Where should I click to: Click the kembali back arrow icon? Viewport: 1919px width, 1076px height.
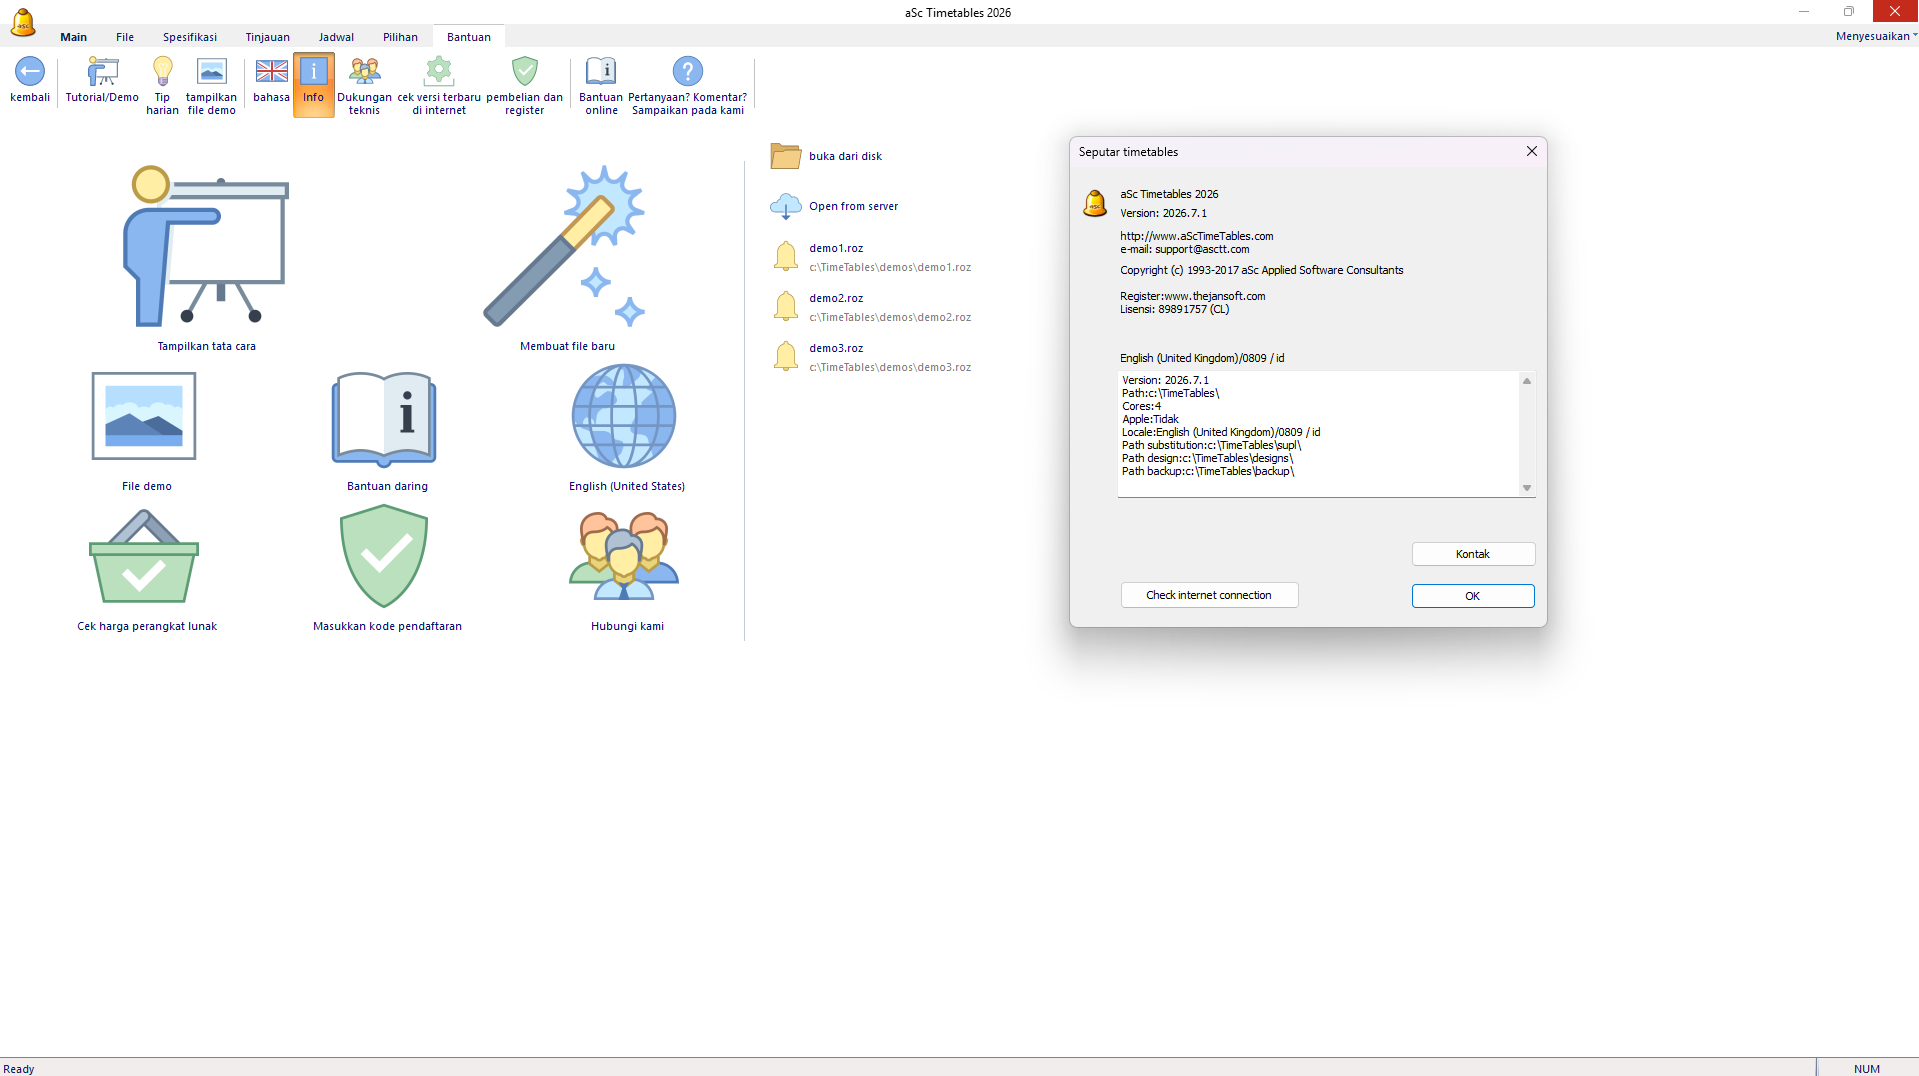(x=30, y=71)
